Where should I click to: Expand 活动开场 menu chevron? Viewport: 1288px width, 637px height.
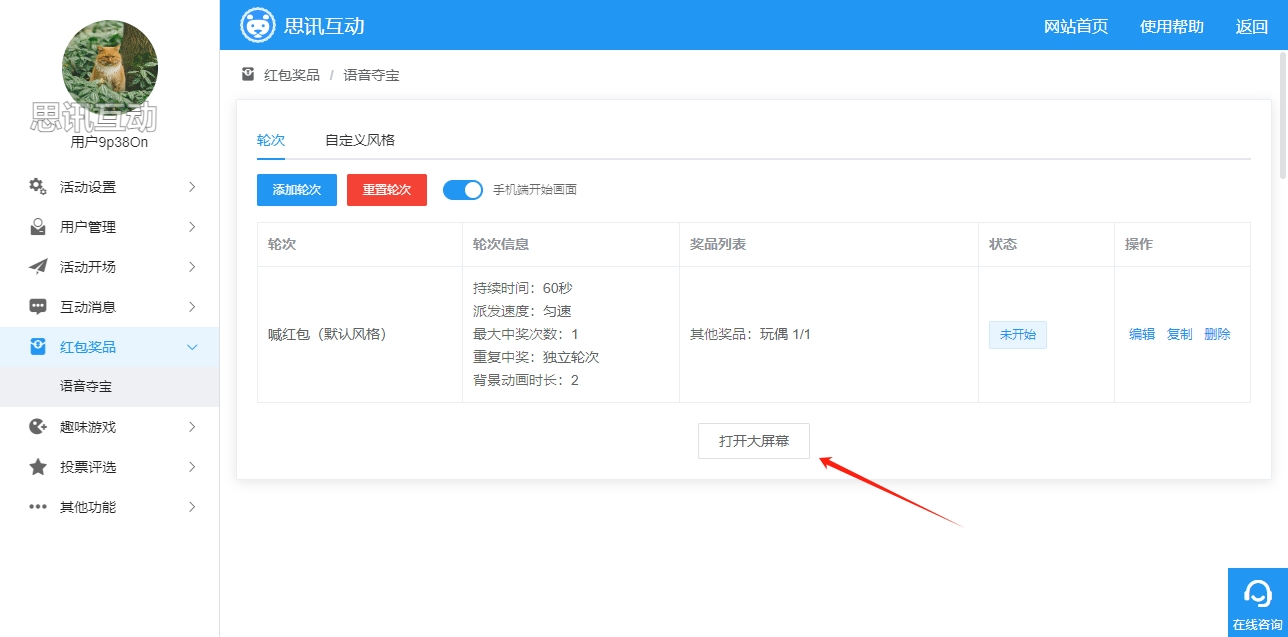point(192,267)
